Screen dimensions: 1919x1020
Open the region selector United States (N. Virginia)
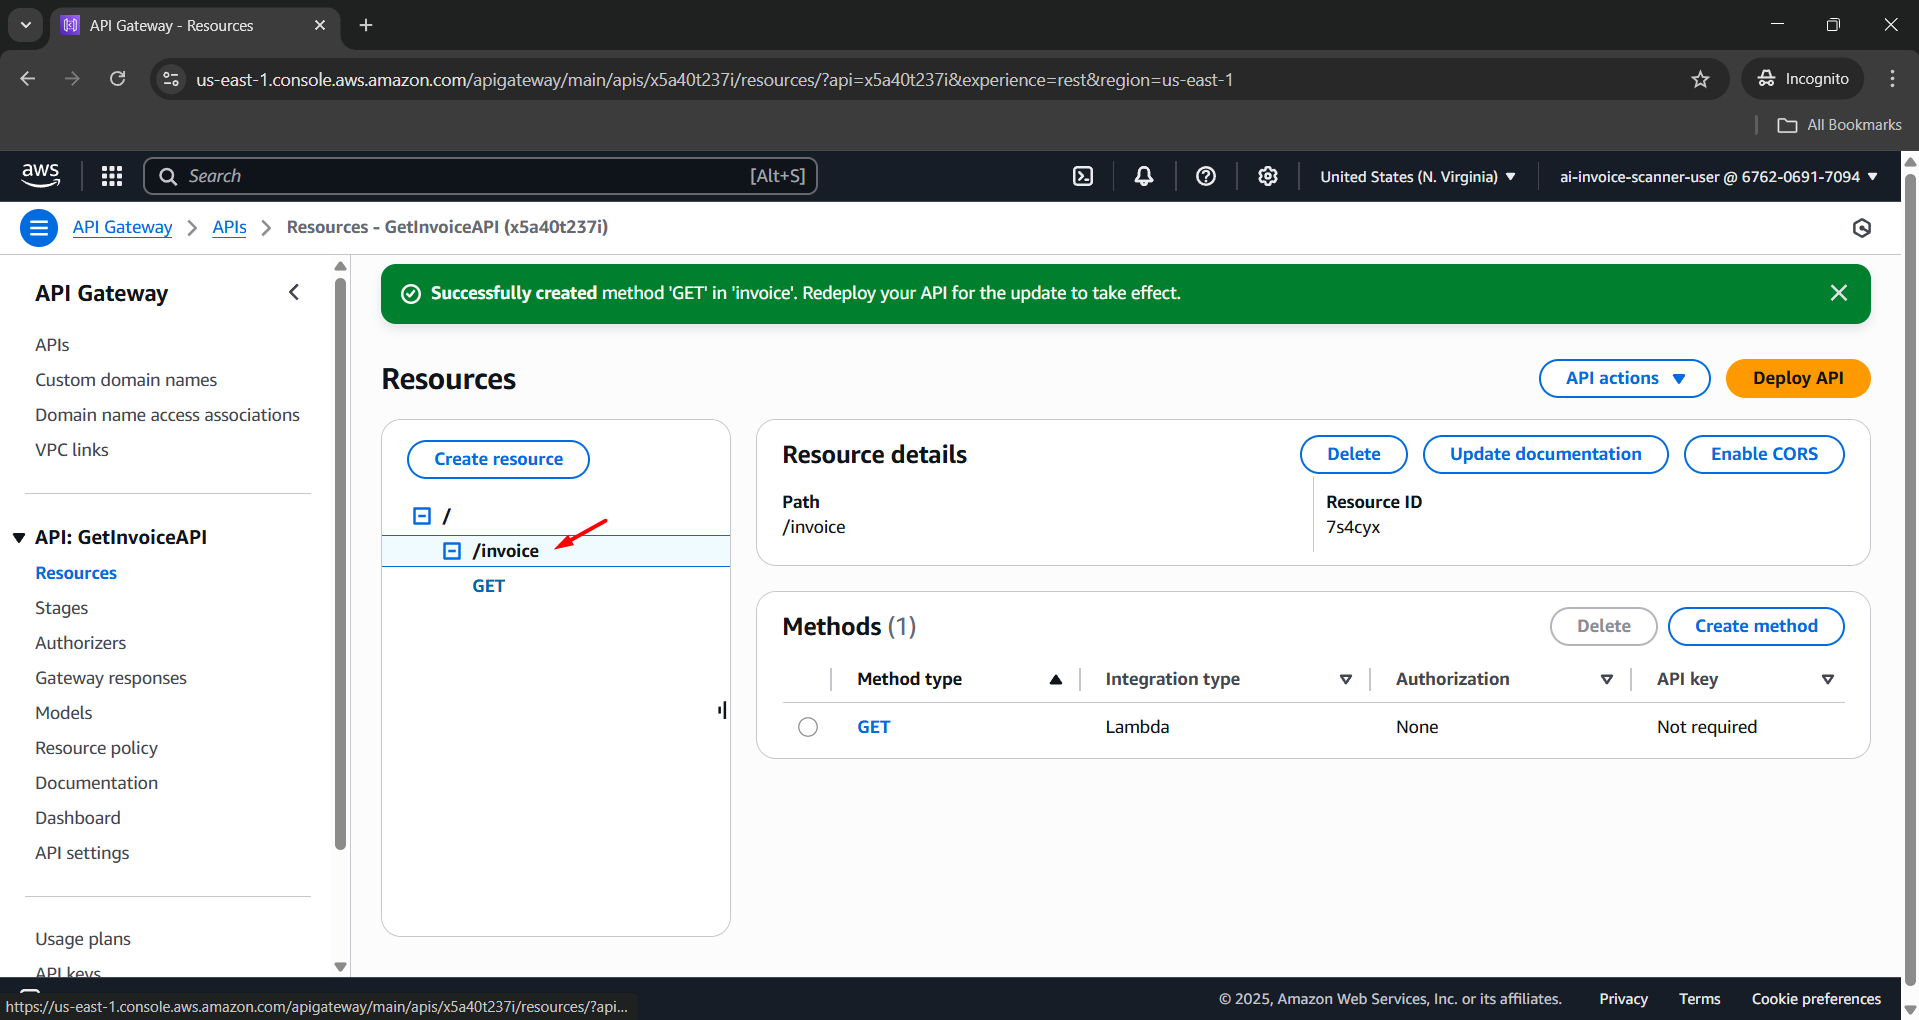click(x=1417, y=177)
